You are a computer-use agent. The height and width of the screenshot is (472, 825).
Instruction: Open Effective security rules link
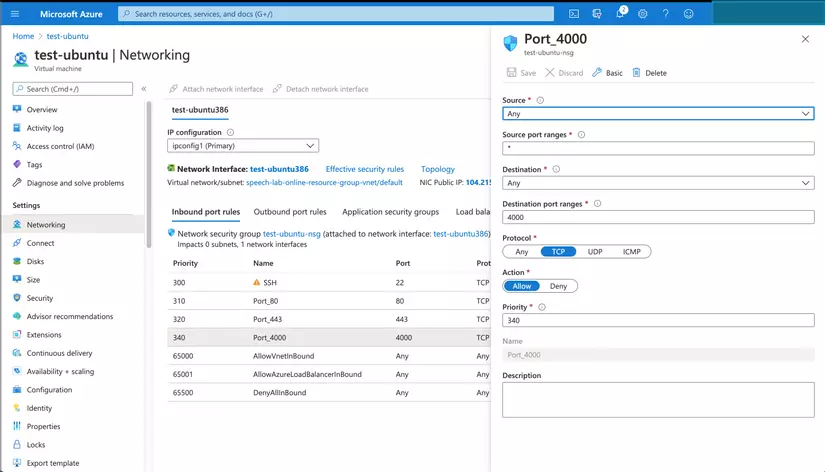point(365,169)
